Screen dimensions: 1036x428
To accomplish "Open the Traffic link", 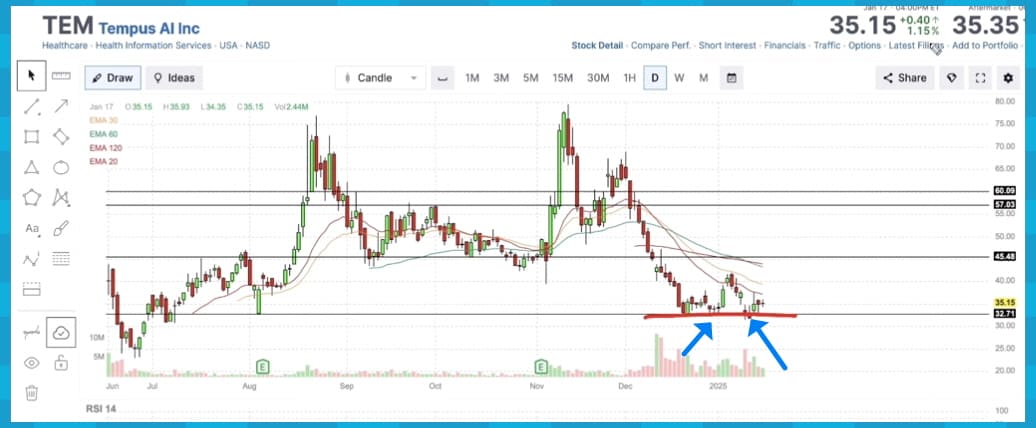I will (x=827, y=46).
